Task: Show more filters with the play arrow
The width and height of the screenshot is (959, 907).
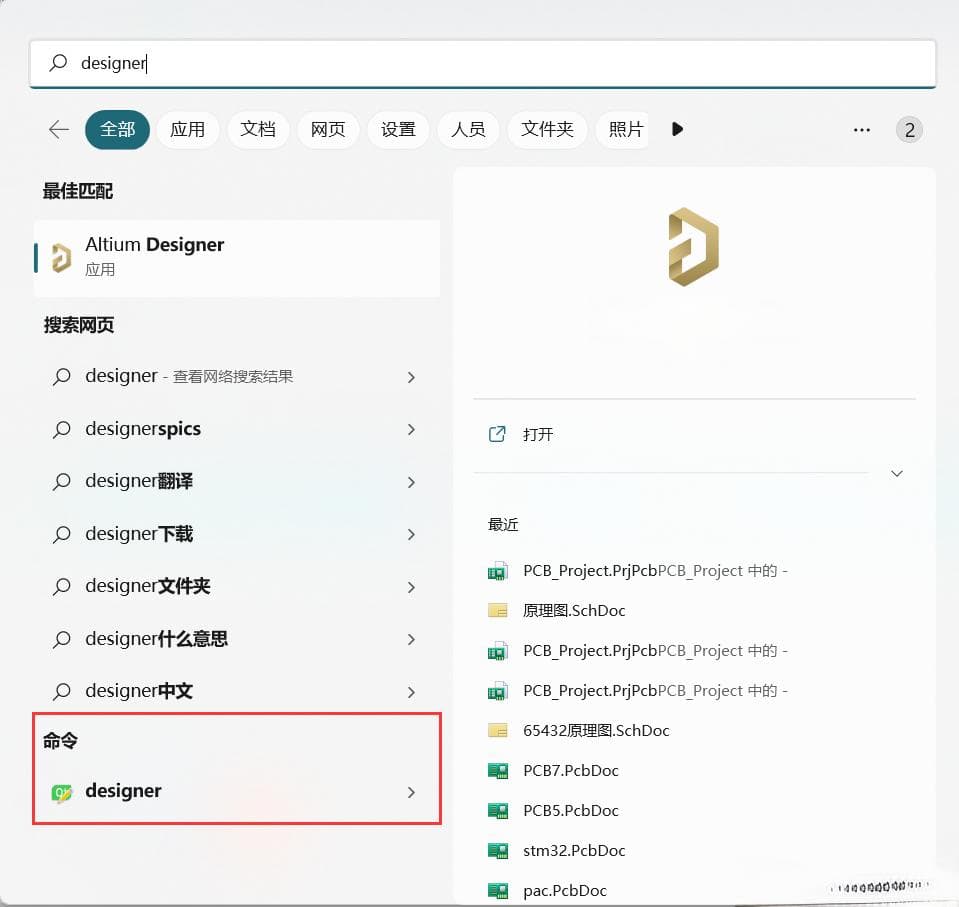Action: point(677,129)
